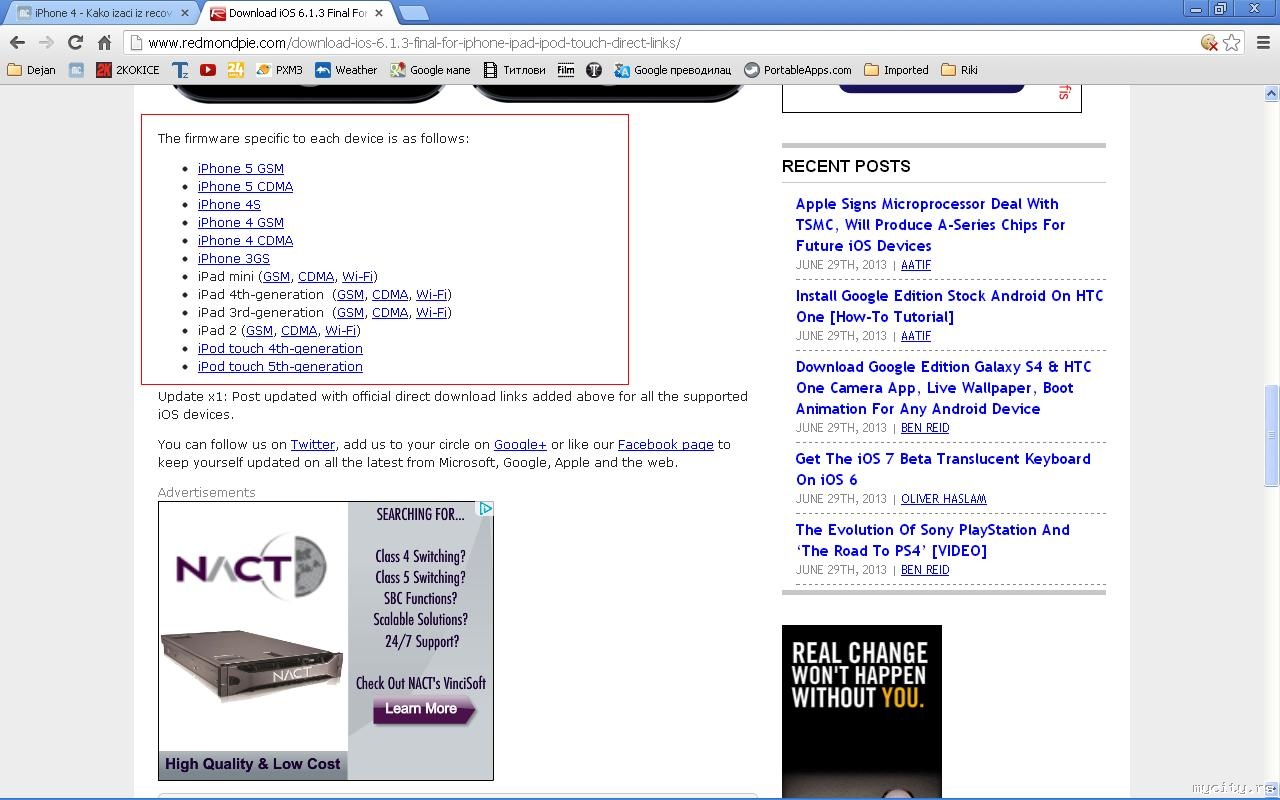Open the Google мапе bookmark
Image resolution: width=1280 pixels, height=800 pixels.
click(x=430, y=70)
